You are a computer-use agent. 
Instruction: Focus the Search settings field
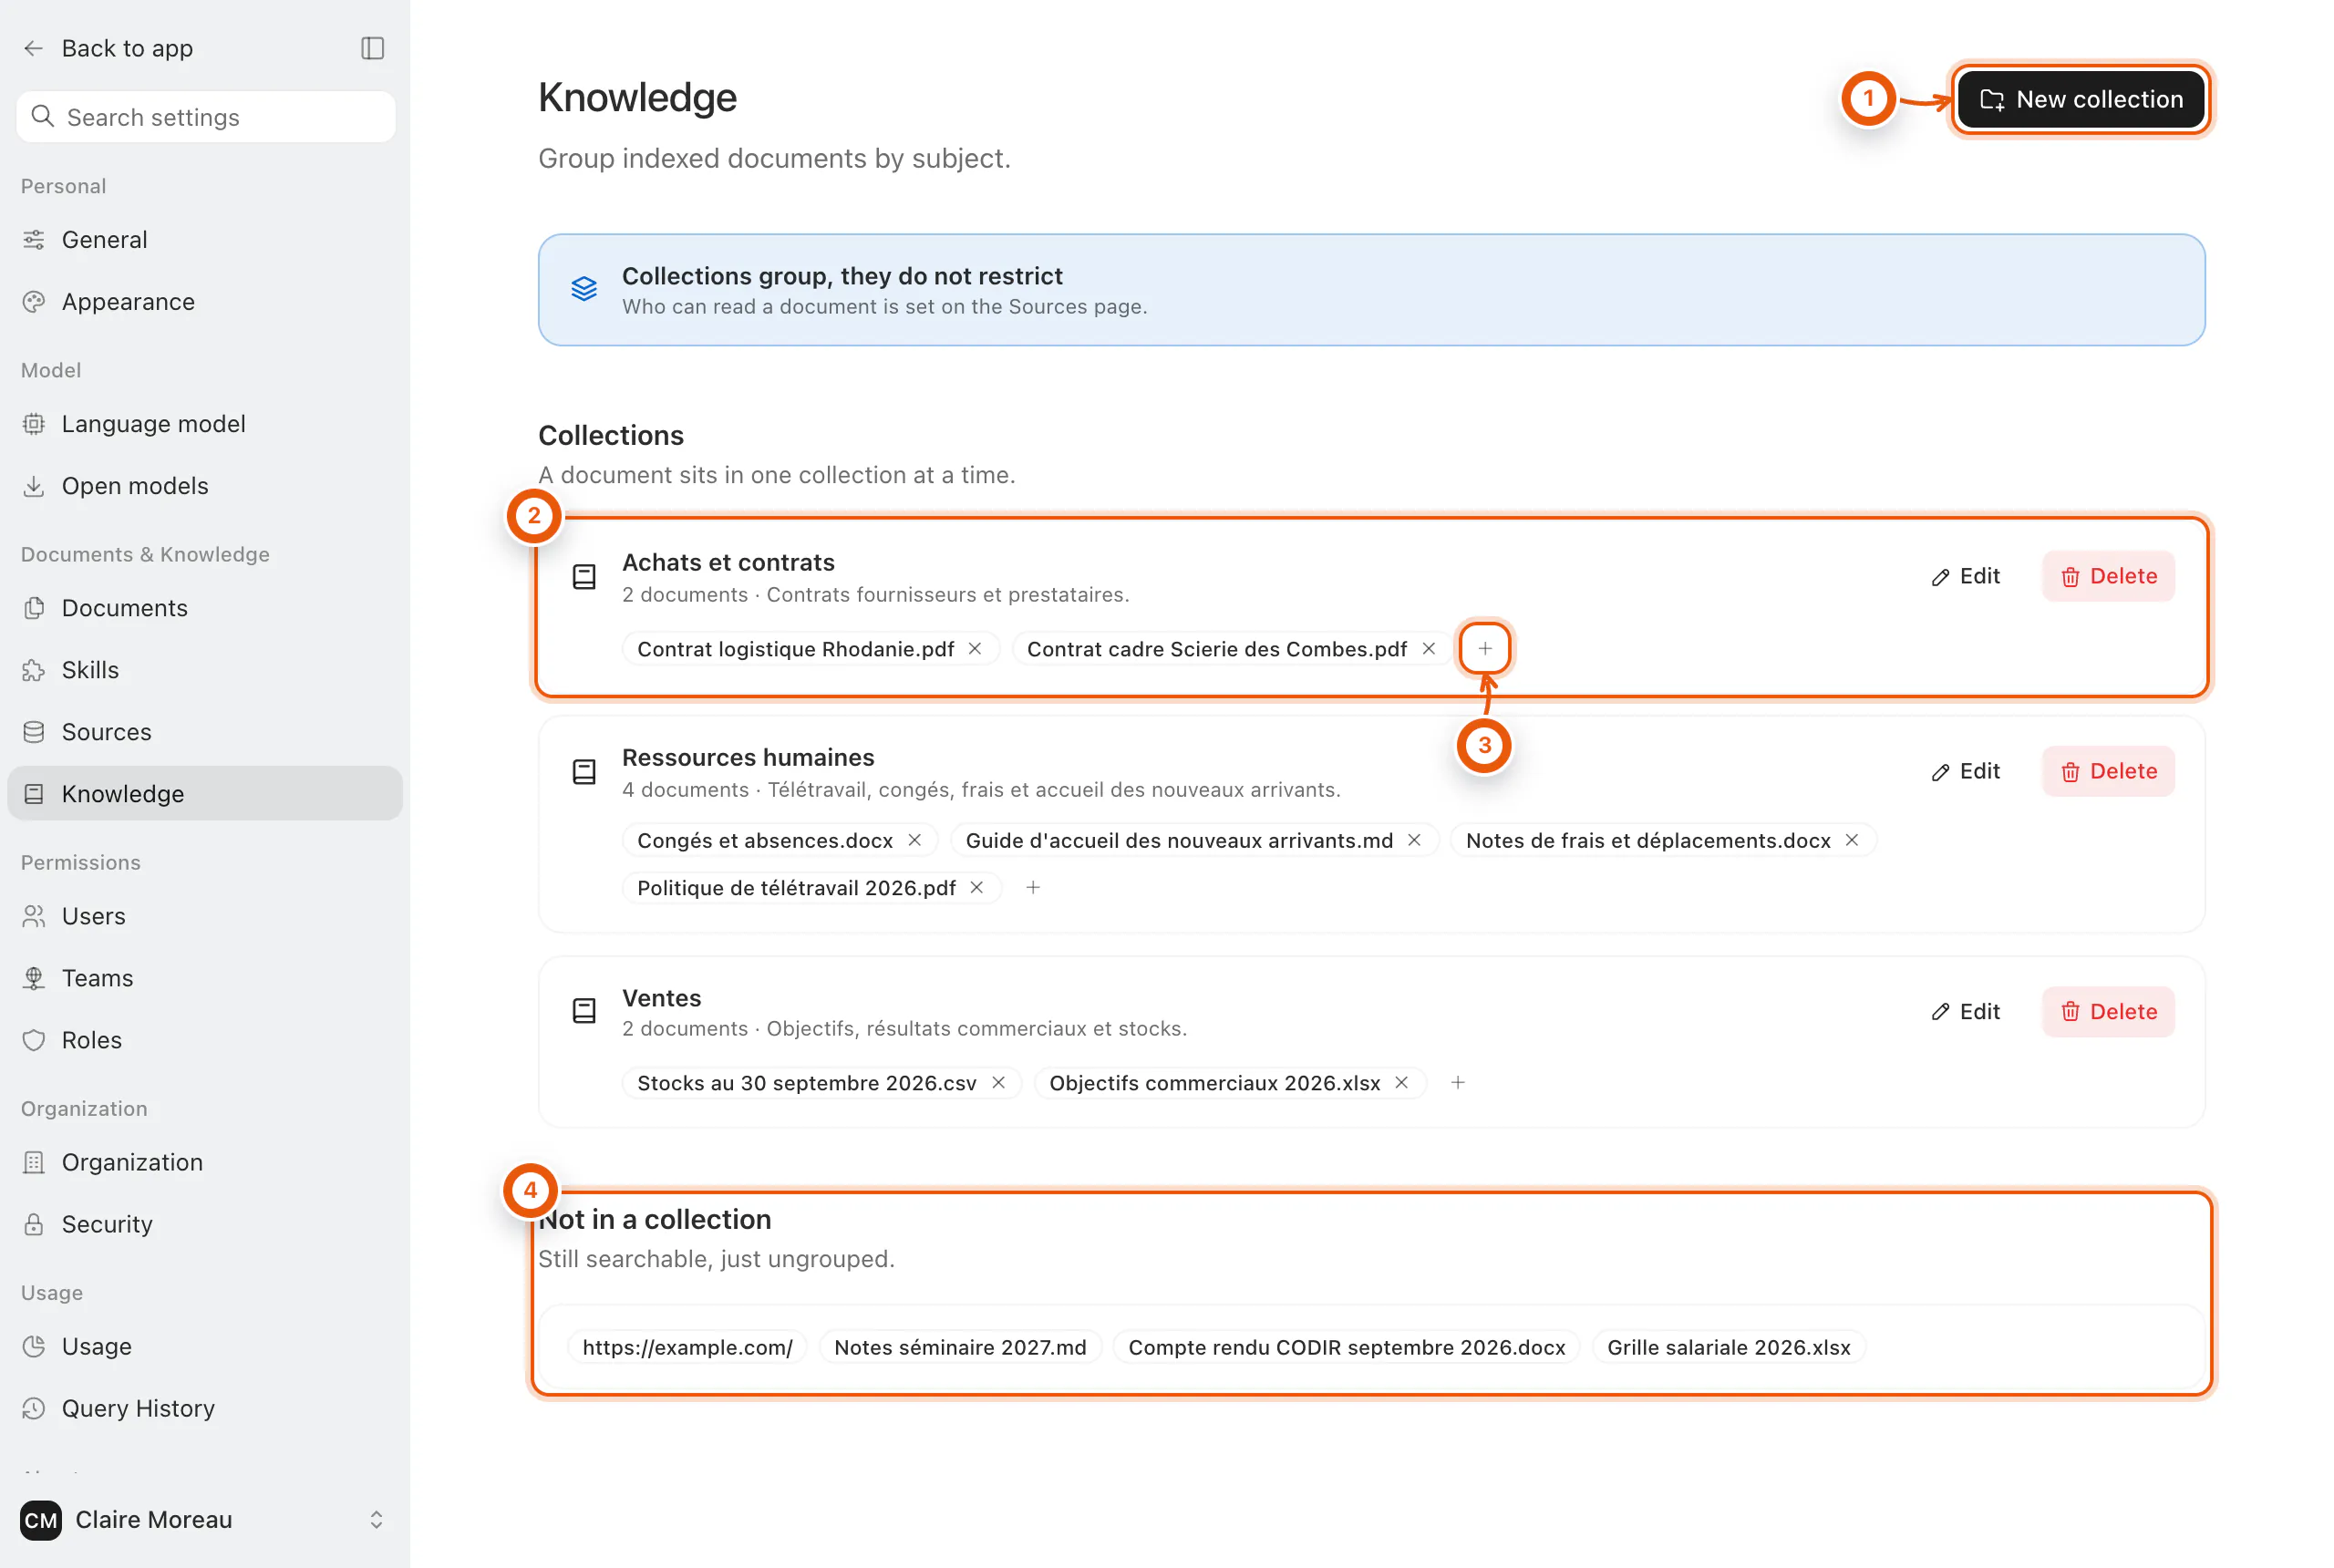point(206,117)
